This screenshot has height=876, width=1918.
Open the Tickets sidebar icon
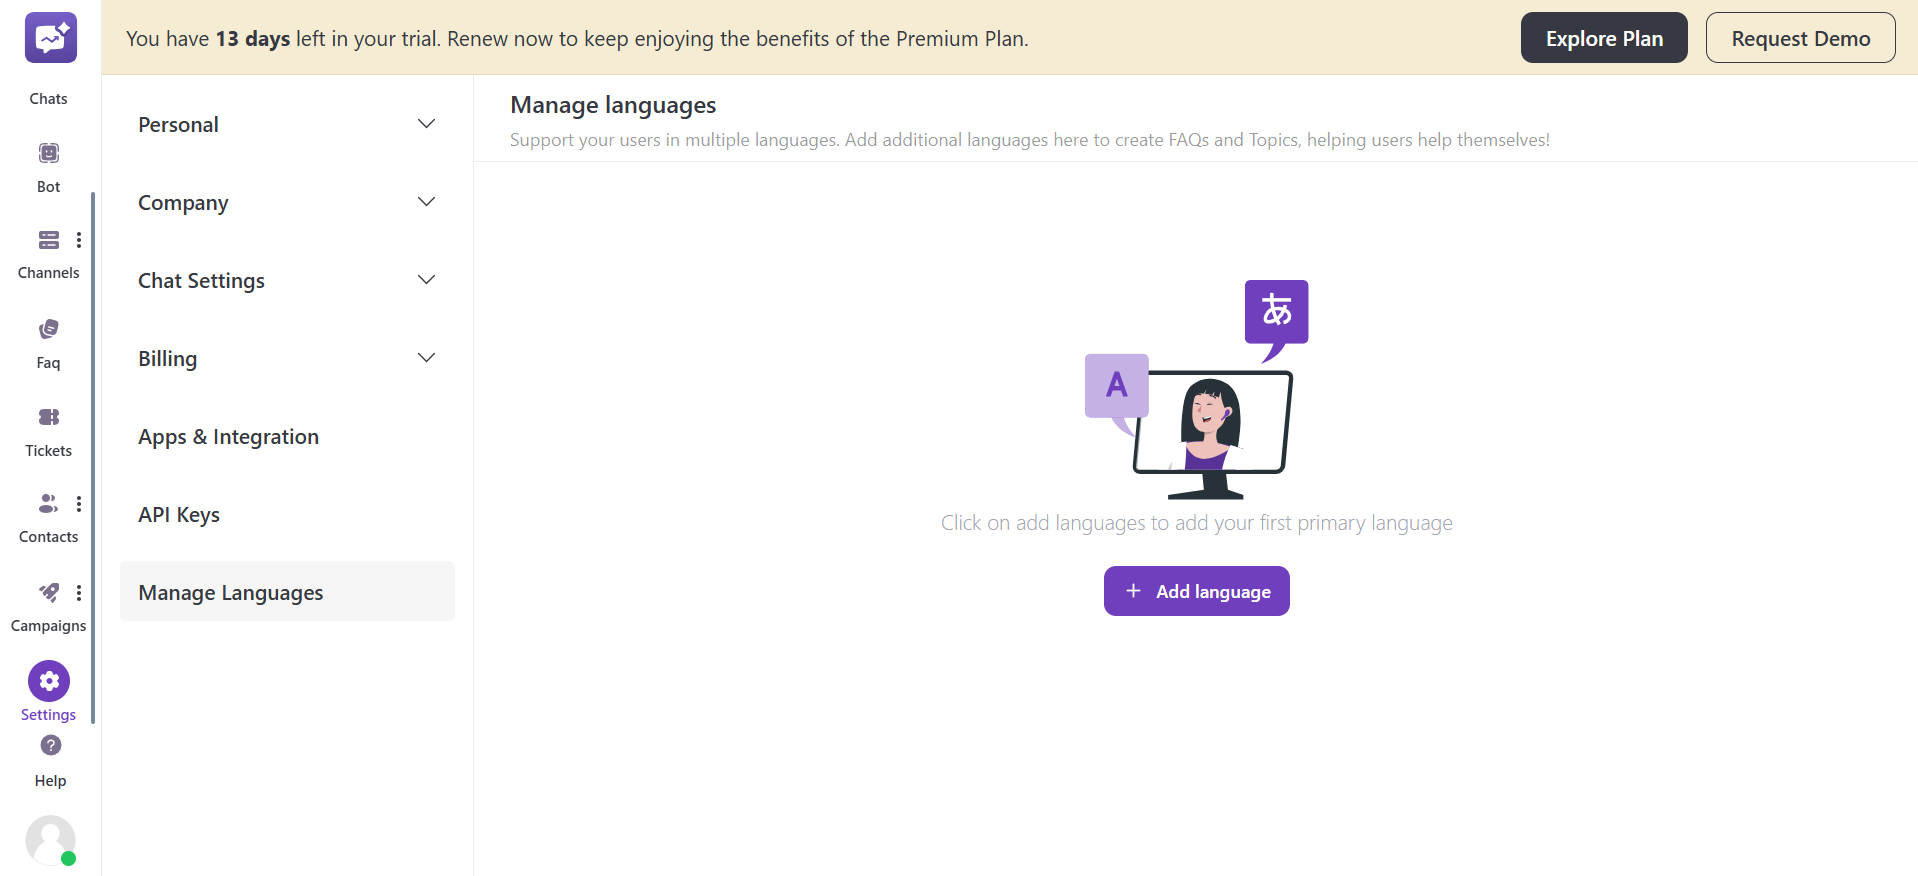pyautogui.click(x=49, y=417)
